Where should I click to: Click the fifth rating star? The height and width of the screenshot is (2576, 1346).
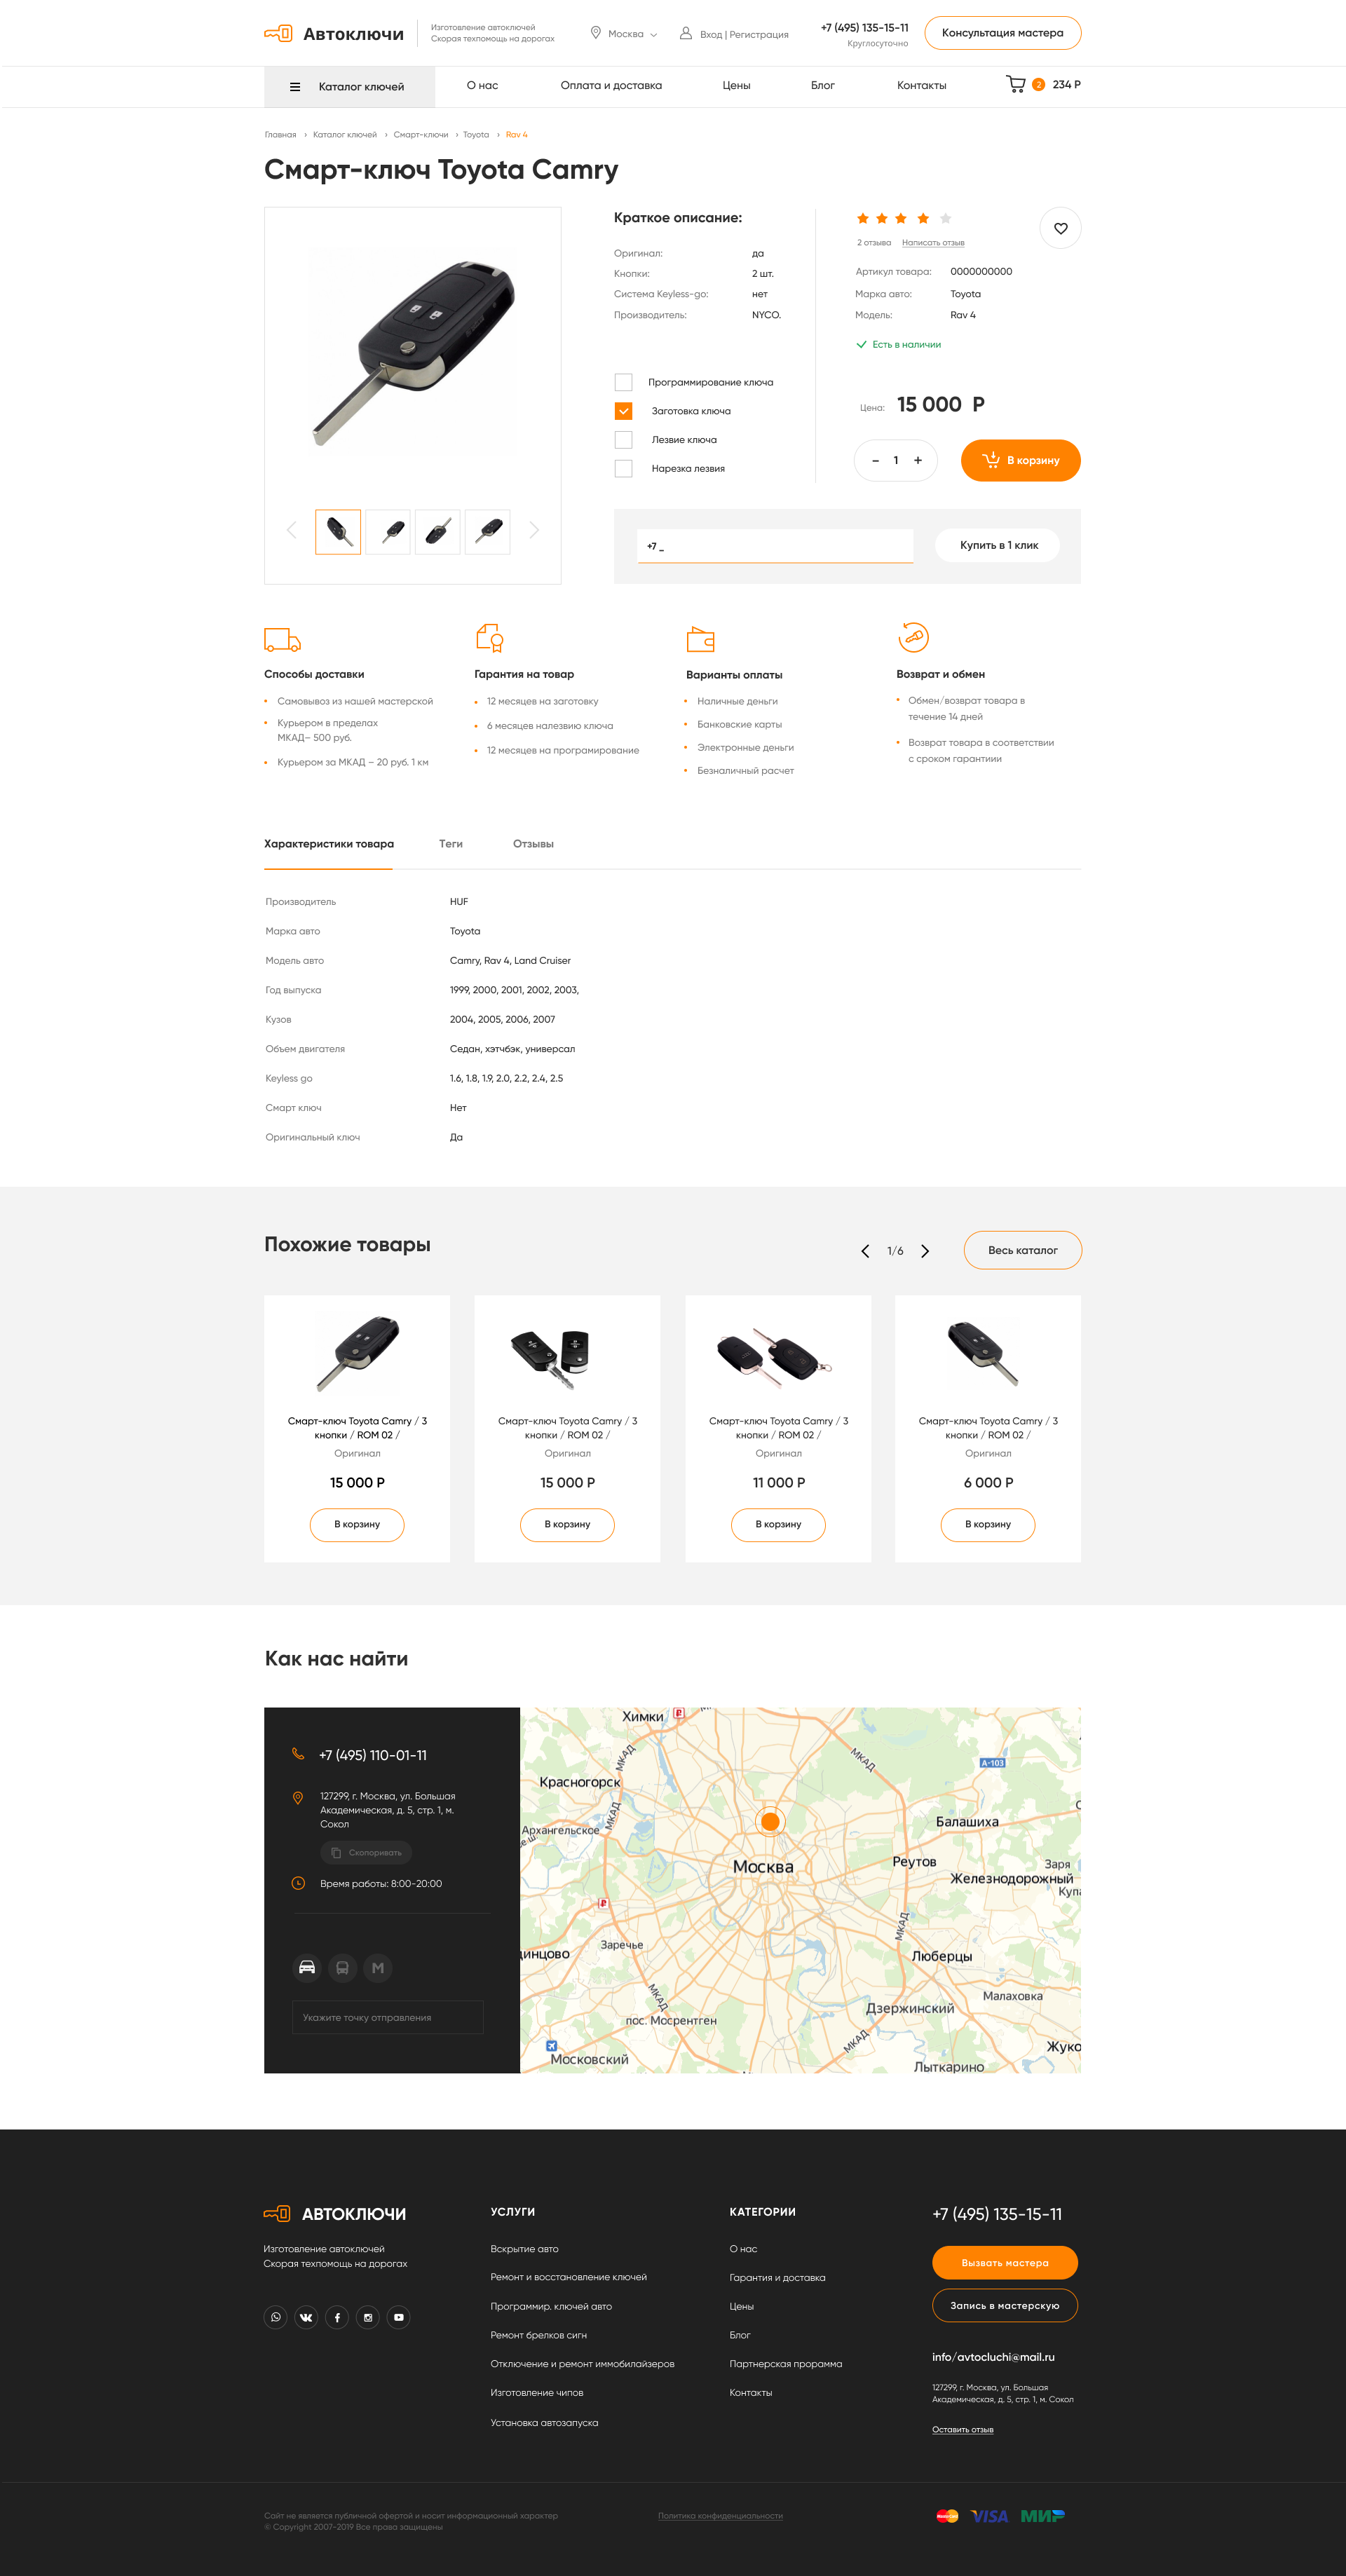(x=945, y=218)
